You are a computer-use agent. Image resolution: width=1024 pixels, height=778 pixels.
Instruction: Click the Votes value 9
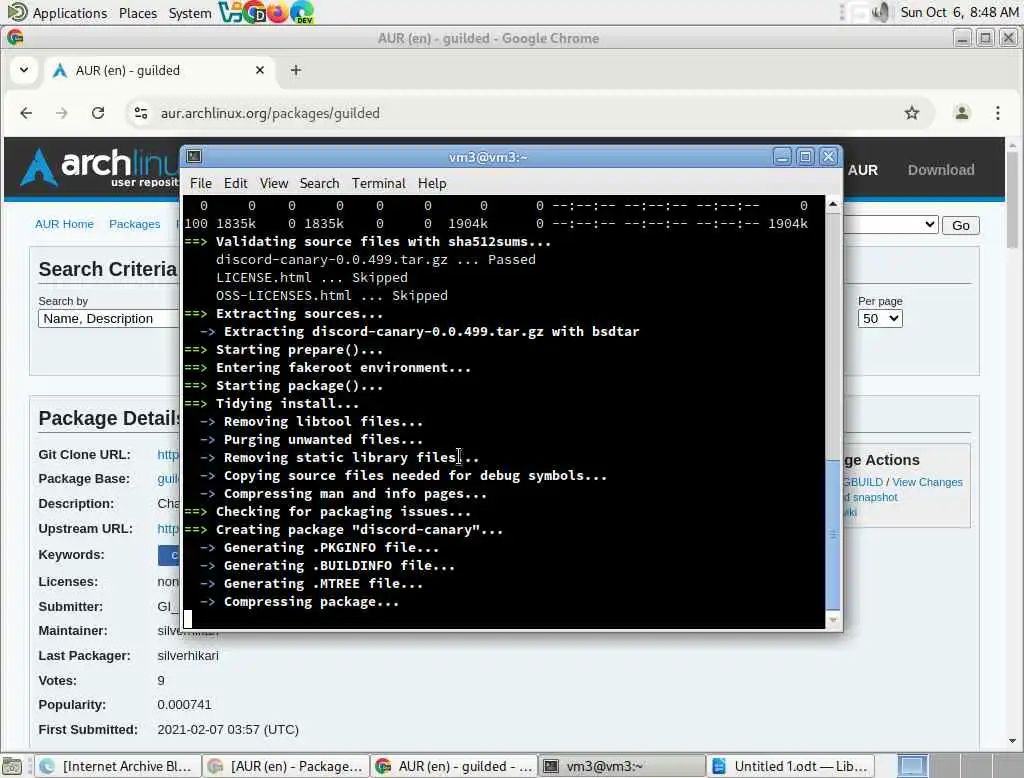coord(161,681)
